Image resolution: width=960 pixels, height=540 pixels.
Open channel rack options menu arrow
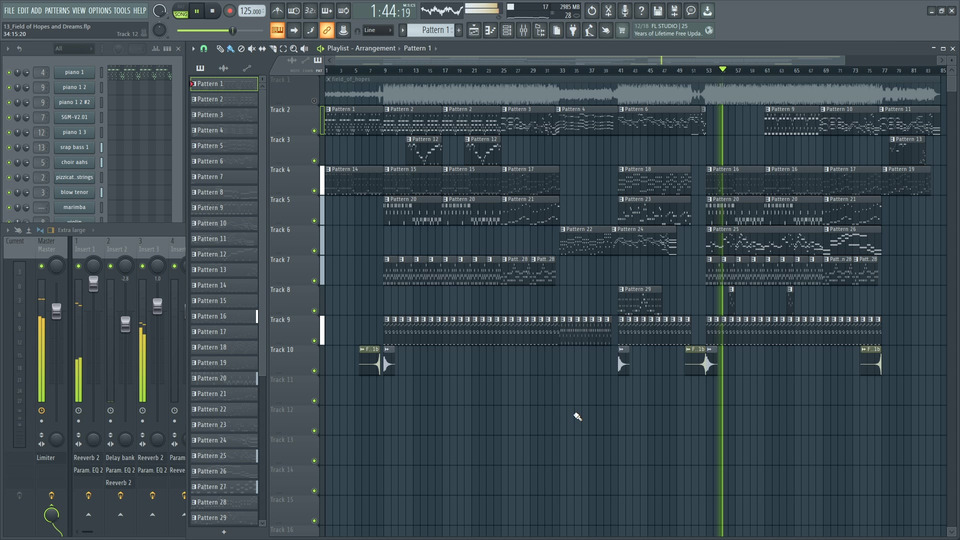point(8,48)
